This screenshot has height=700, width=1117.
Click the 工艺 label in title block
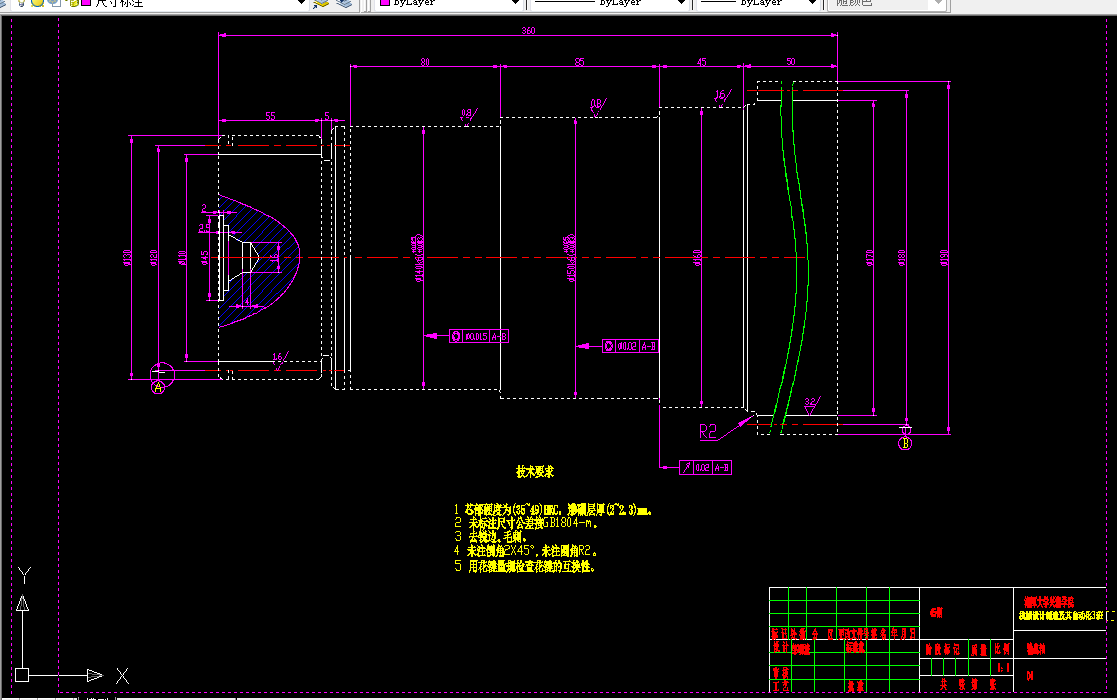[x=780, y=686]
